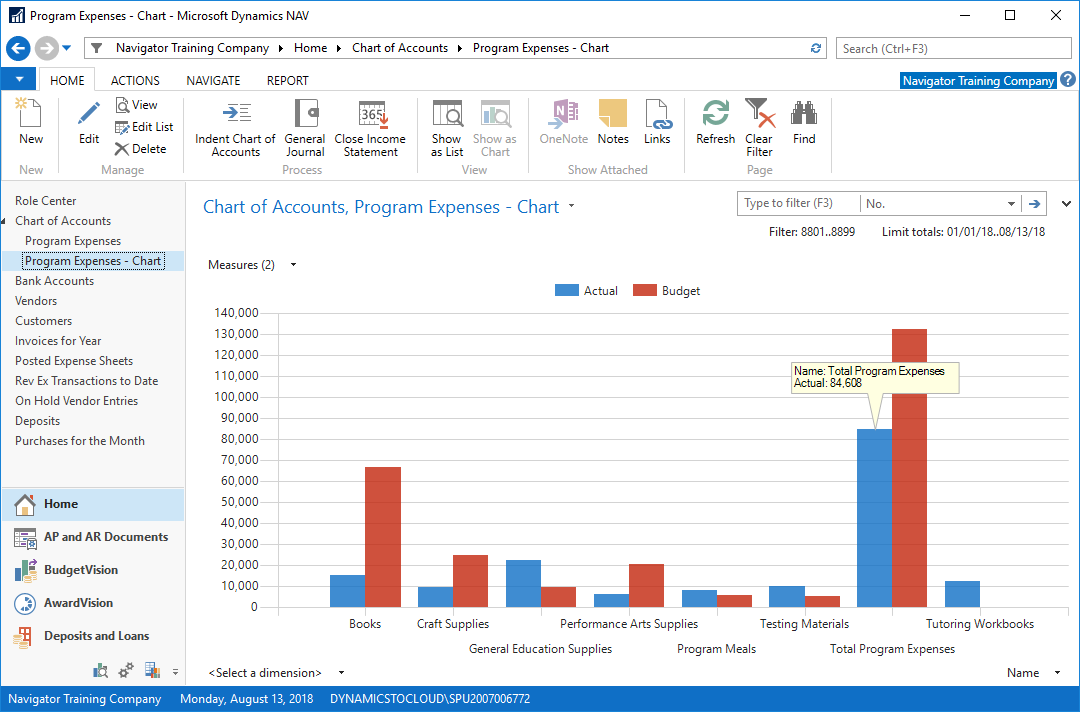Click the Edit pencil icon

tap(89, 114)
